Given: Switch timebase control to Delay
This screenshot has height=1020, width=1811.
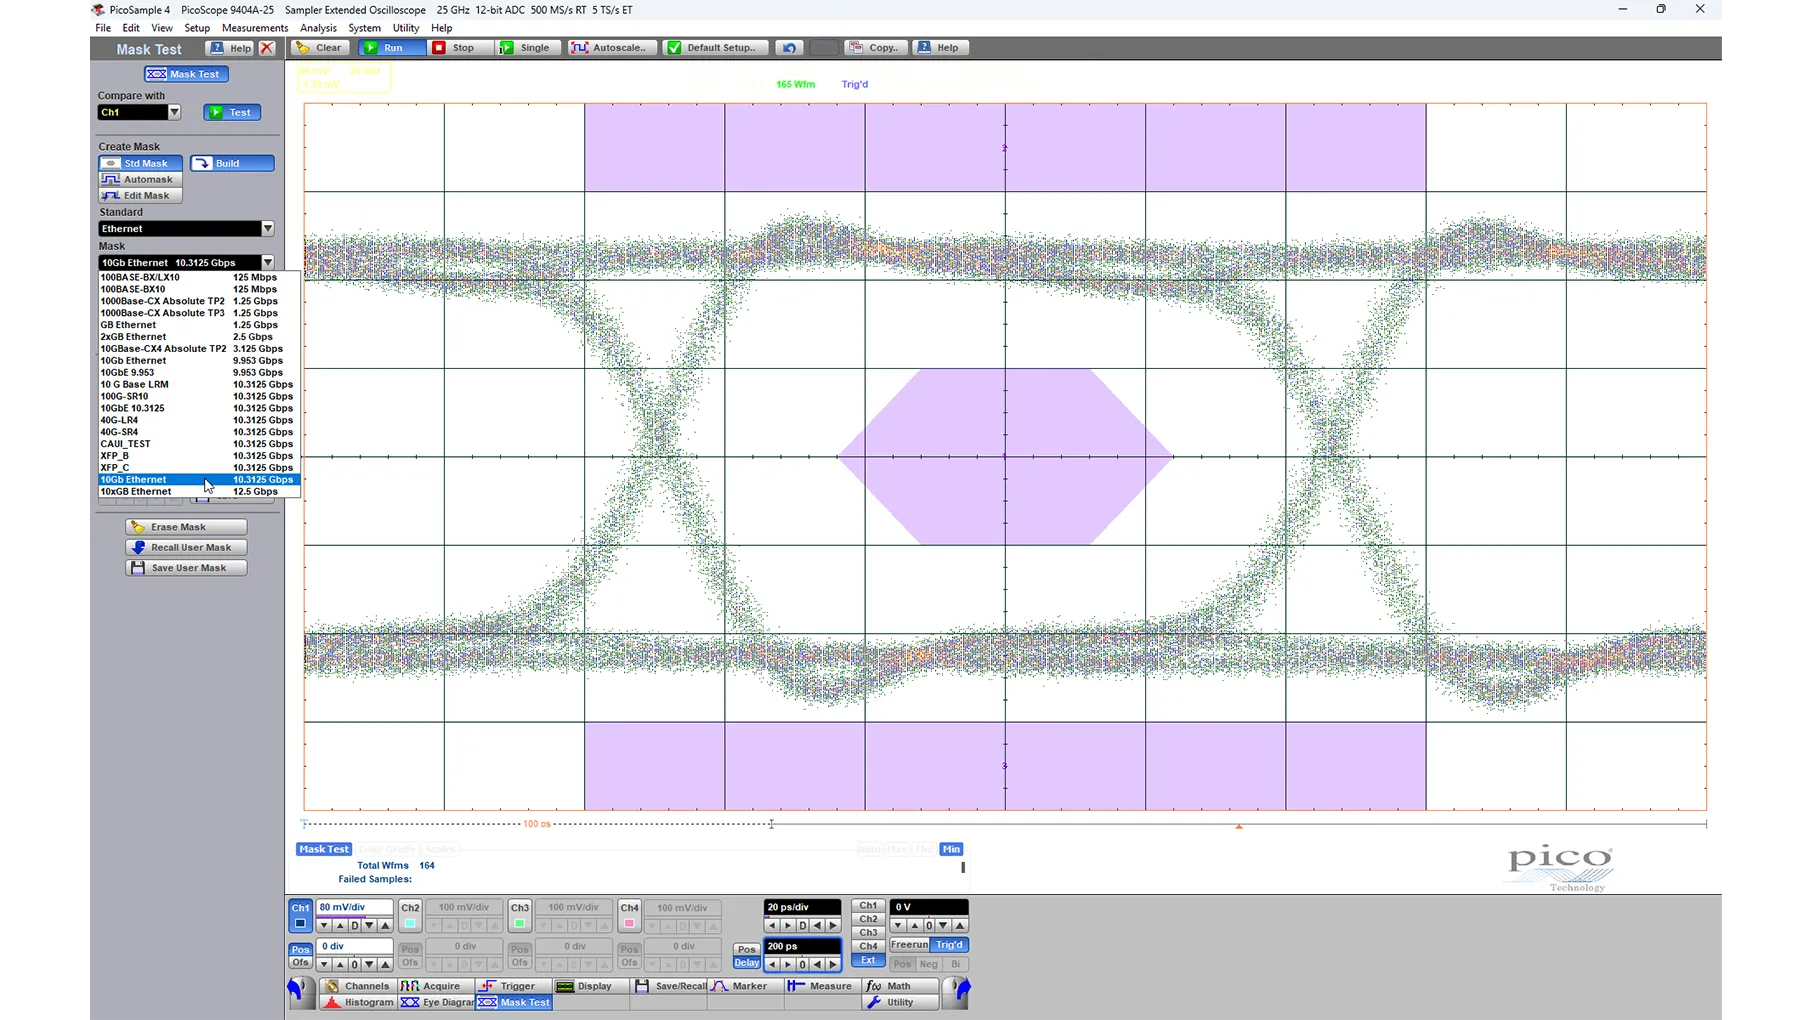Looking at the screenshot, I should tap(747, 963).
